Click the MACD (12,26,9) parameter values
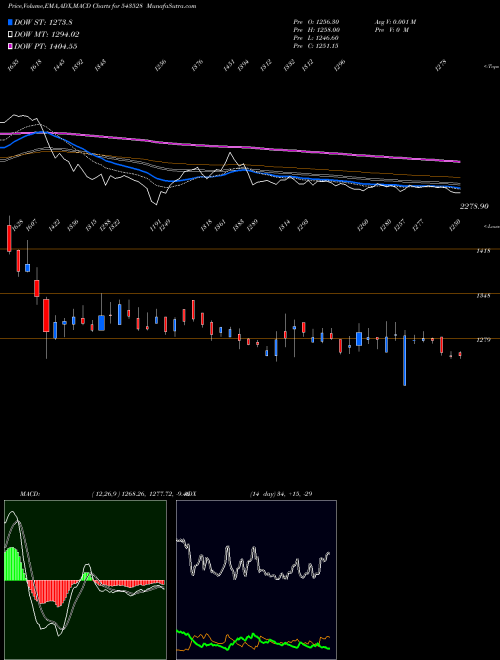 pyautogui.click(x=139, y=494)
